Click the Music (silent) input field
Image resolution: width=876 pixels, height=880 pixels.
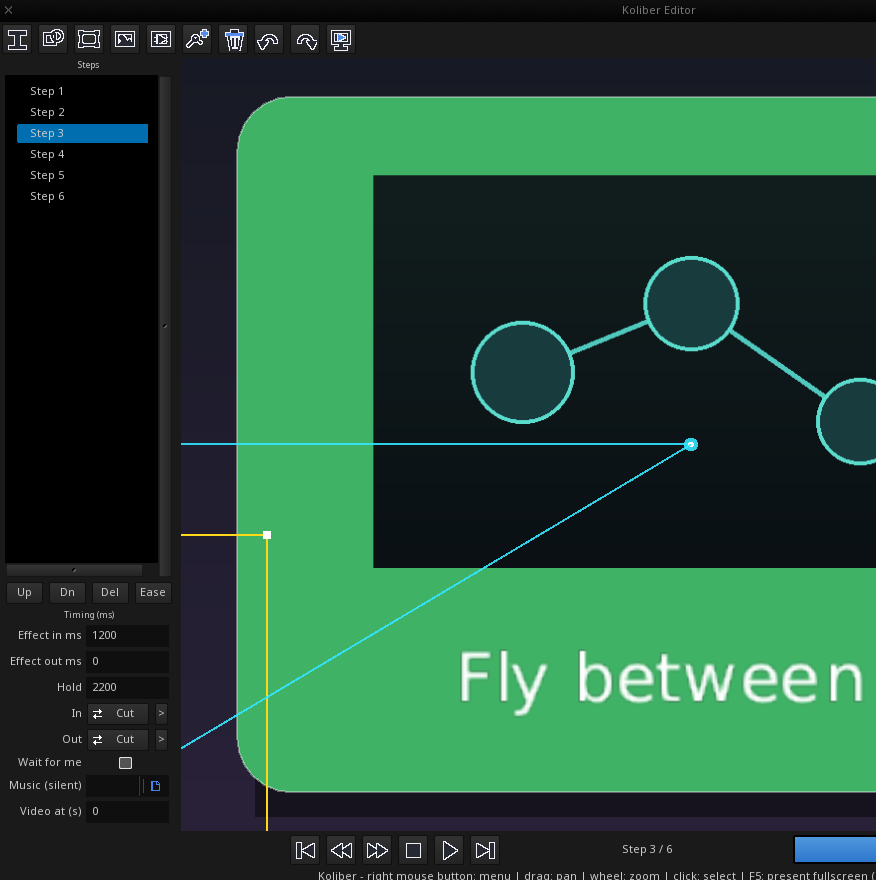[112, 786]
